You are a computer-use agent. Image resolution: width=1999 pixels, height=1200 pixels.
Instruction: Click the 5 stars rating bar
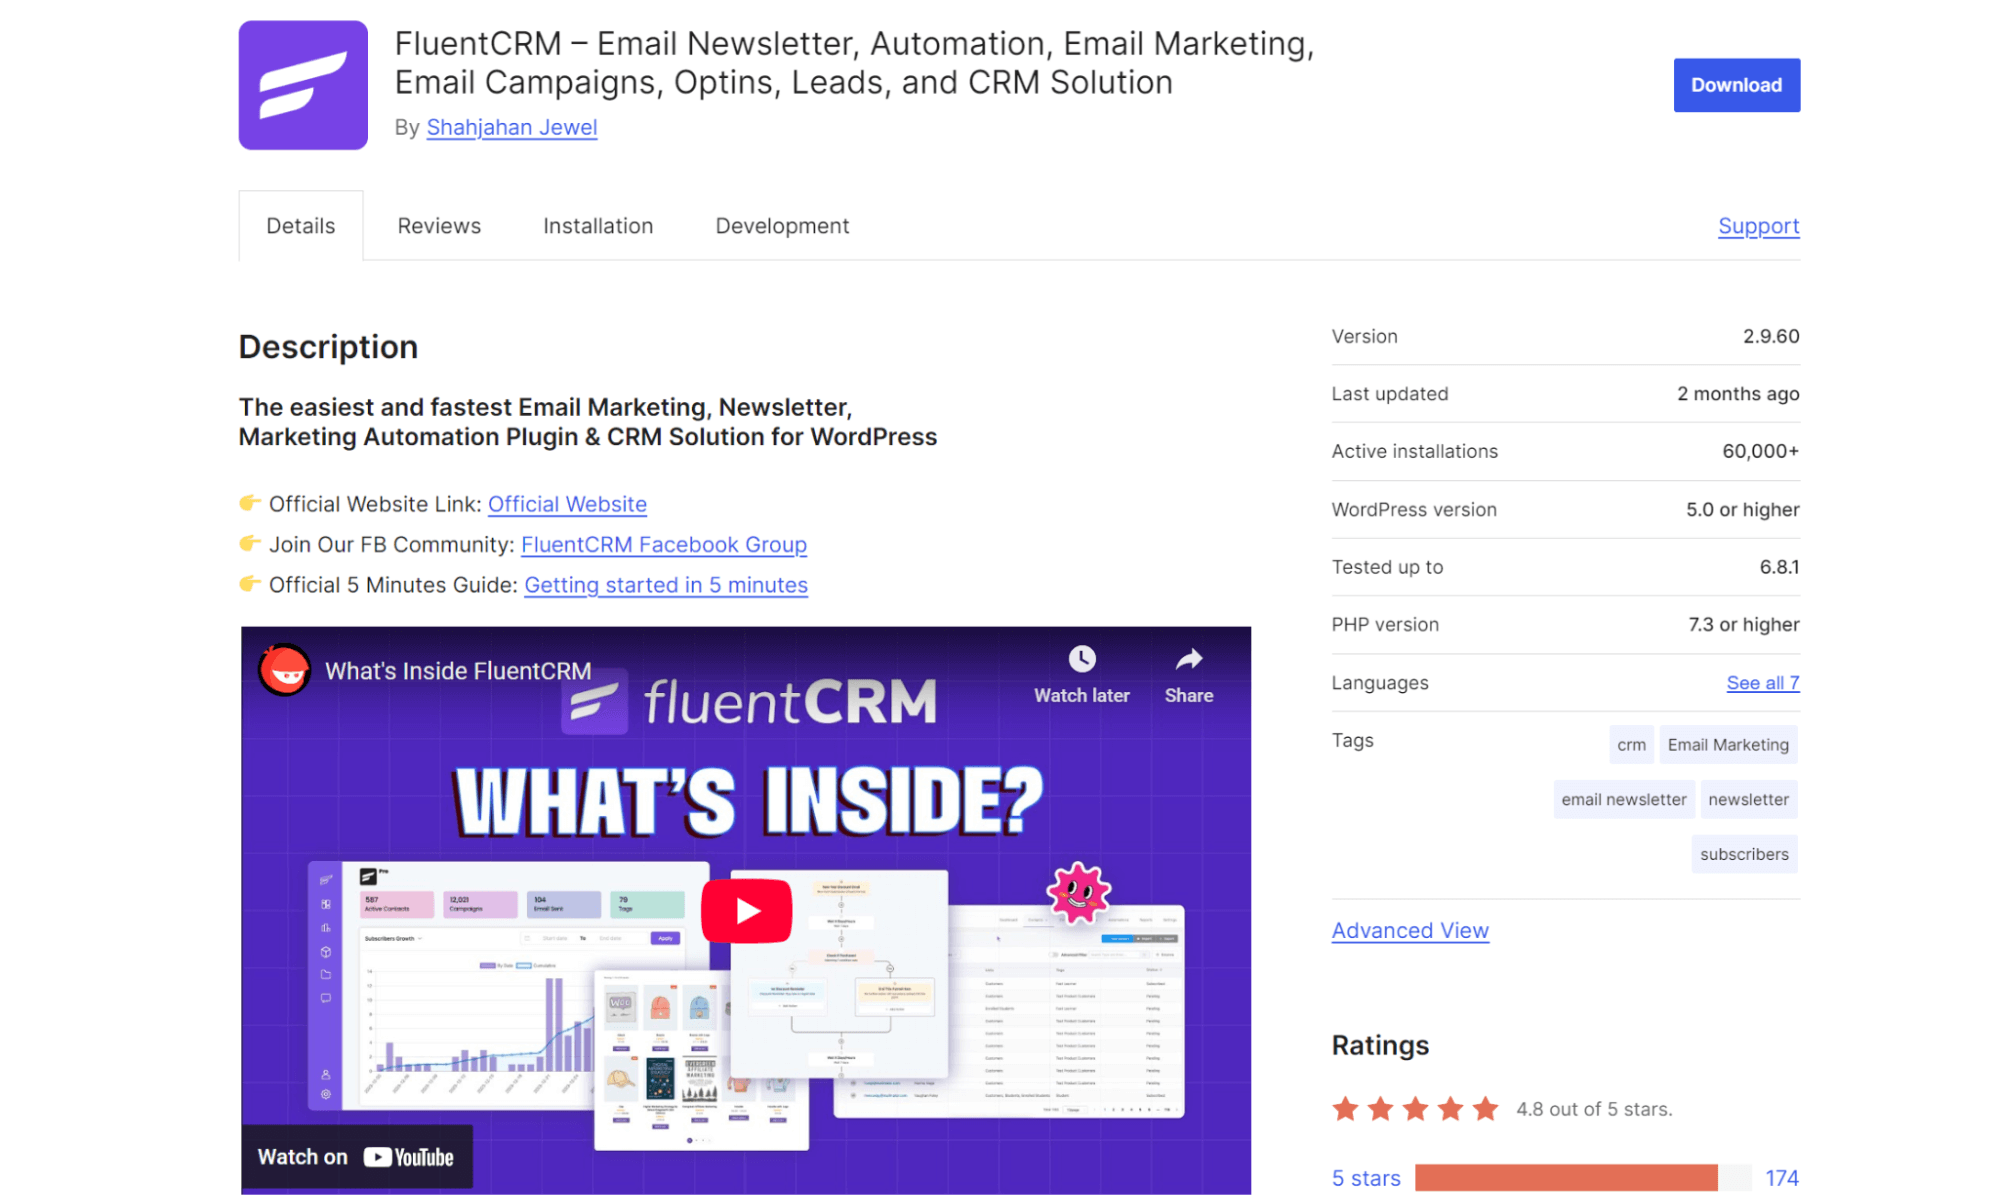tap(1583, 1178)
